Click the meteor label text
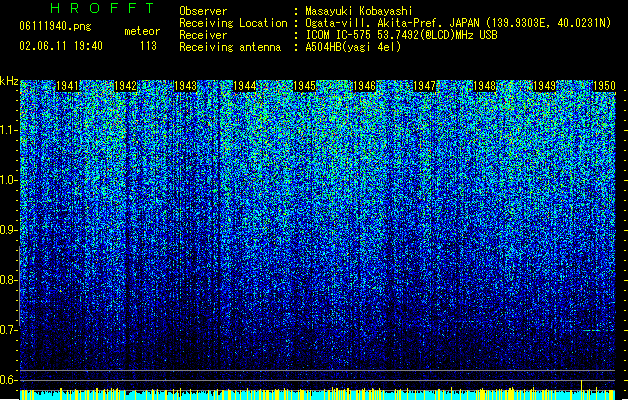629x400 pixels. coord(142,31)
